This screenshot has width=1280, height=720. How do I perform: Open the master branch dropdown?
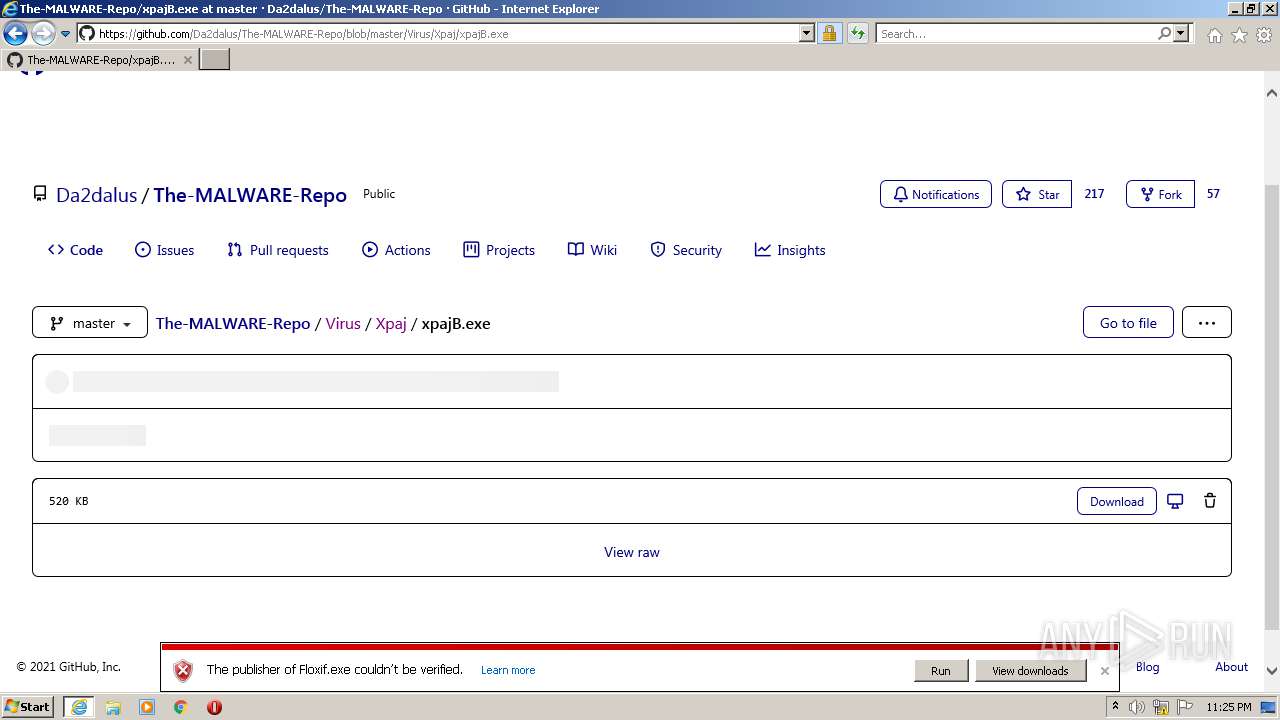coord(90,322)
